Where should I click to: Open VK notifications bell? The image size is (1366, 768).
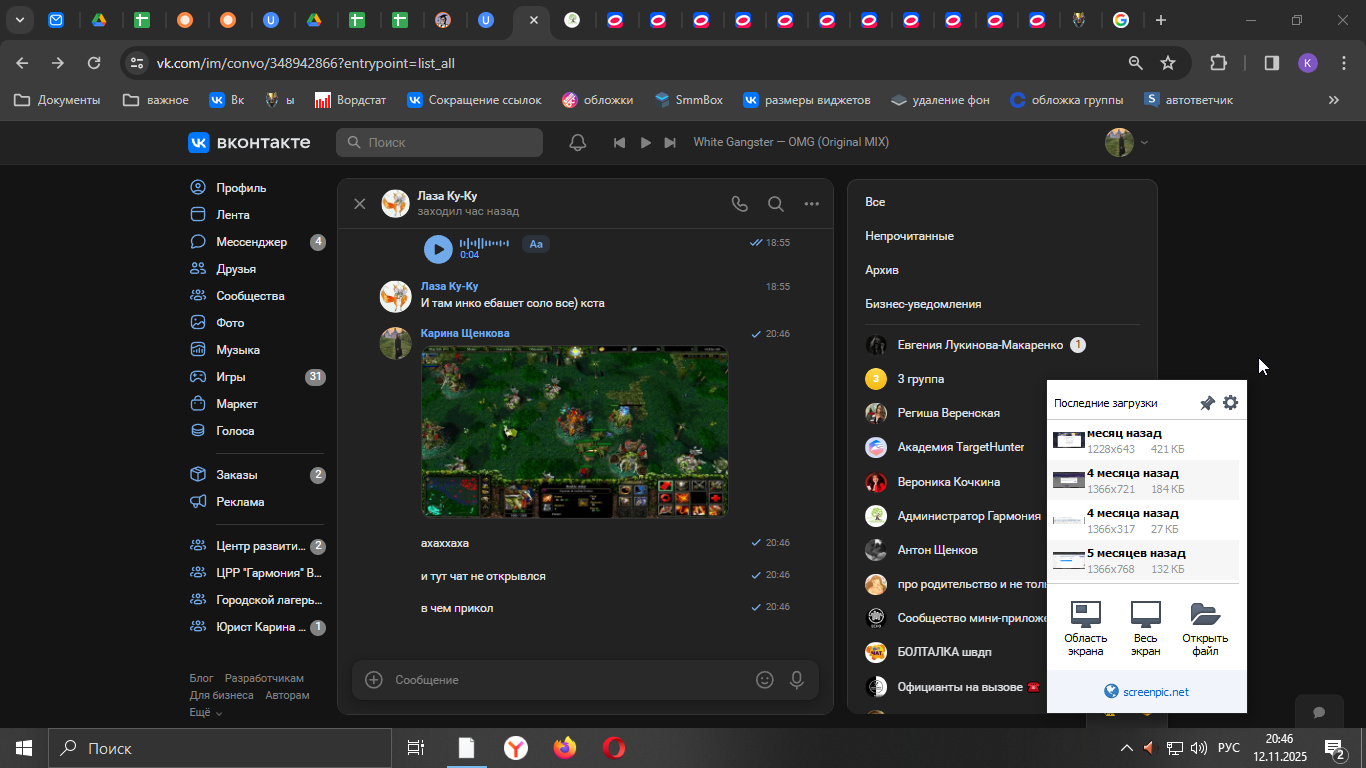tap(578, 142)
